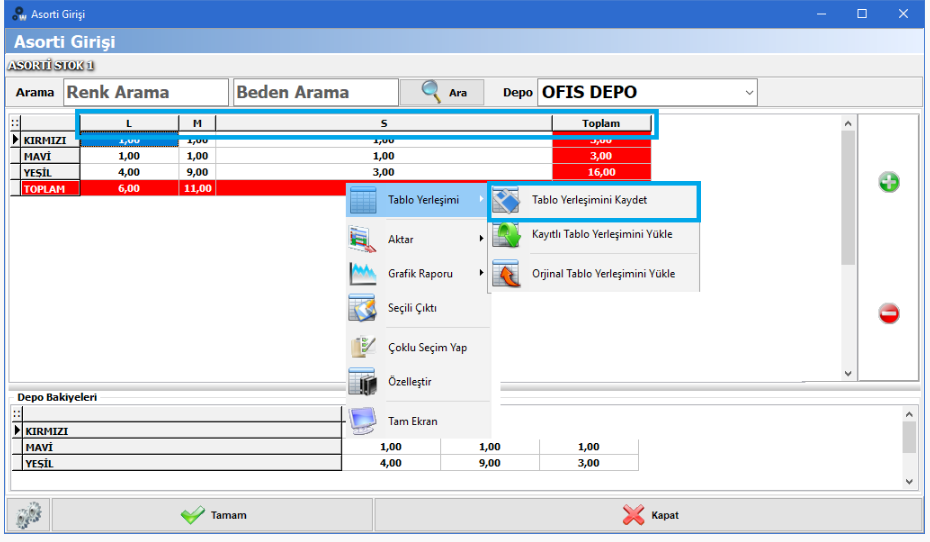930x542 pixels.
Task: Click MAVİ row S cell in top table
Action: click(384, 156)
